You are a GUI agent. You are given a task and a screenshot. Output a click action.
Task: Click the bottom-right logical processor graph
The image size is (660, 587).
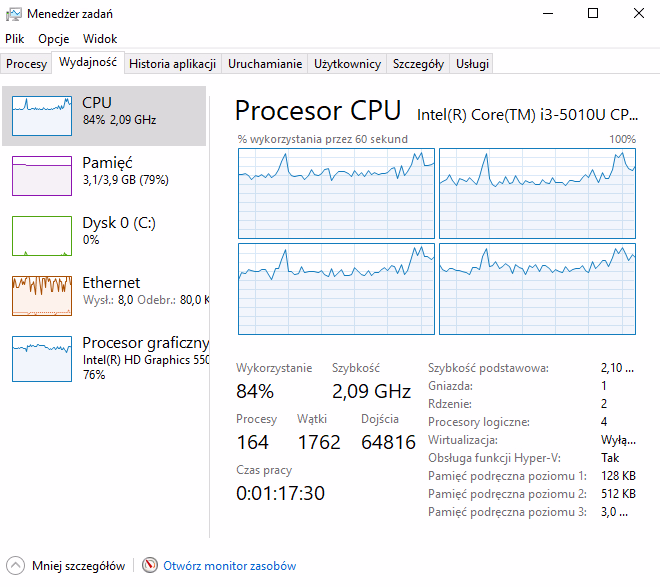537,288
